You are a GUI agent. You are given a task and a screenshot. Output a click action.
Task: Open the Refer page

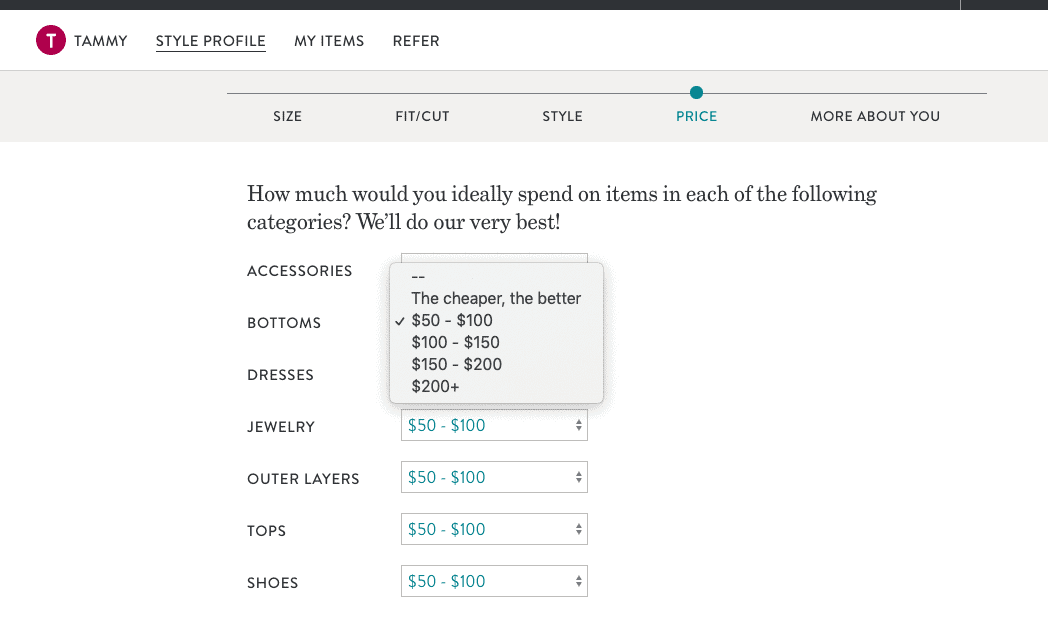(x=416, y=41)
